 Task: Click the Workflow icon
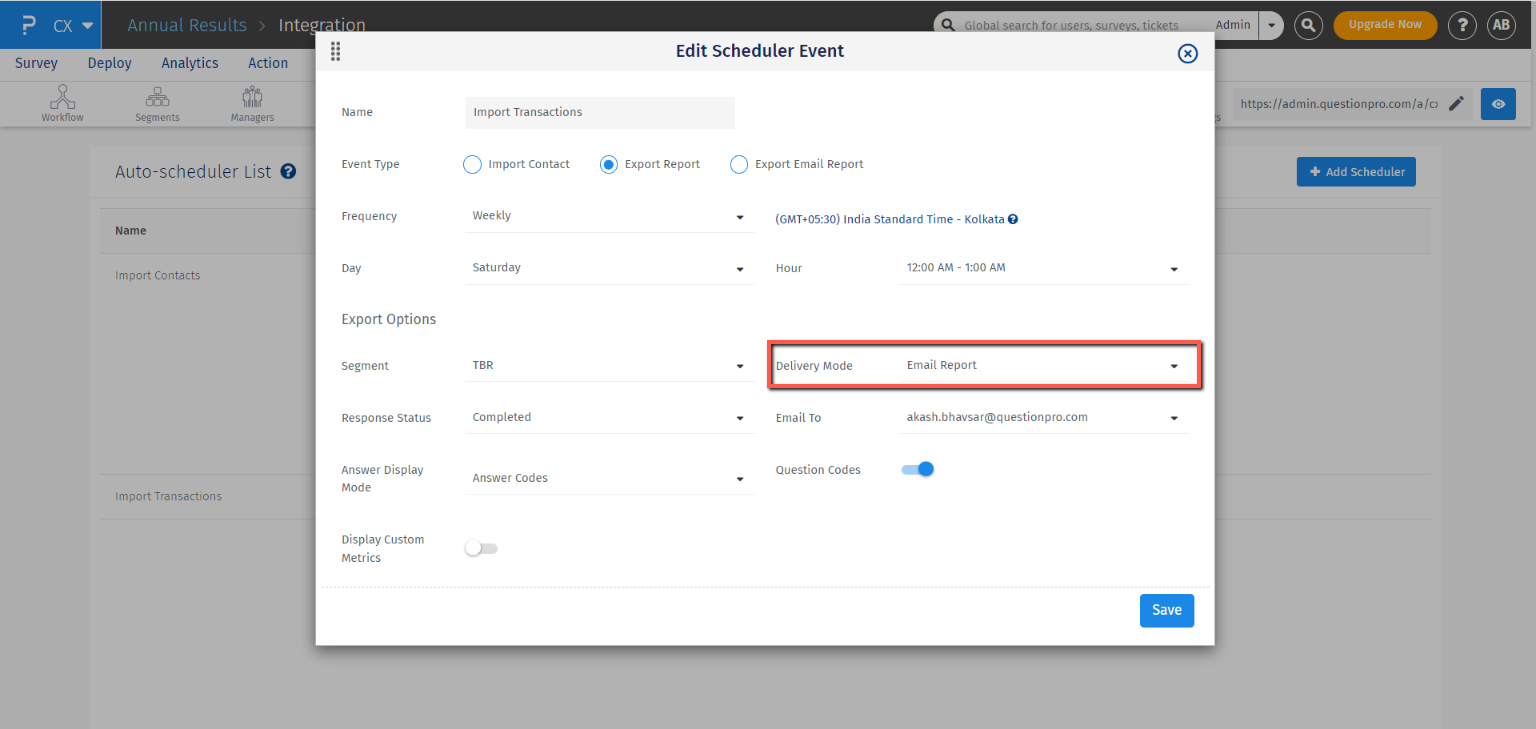coord(62,98)
